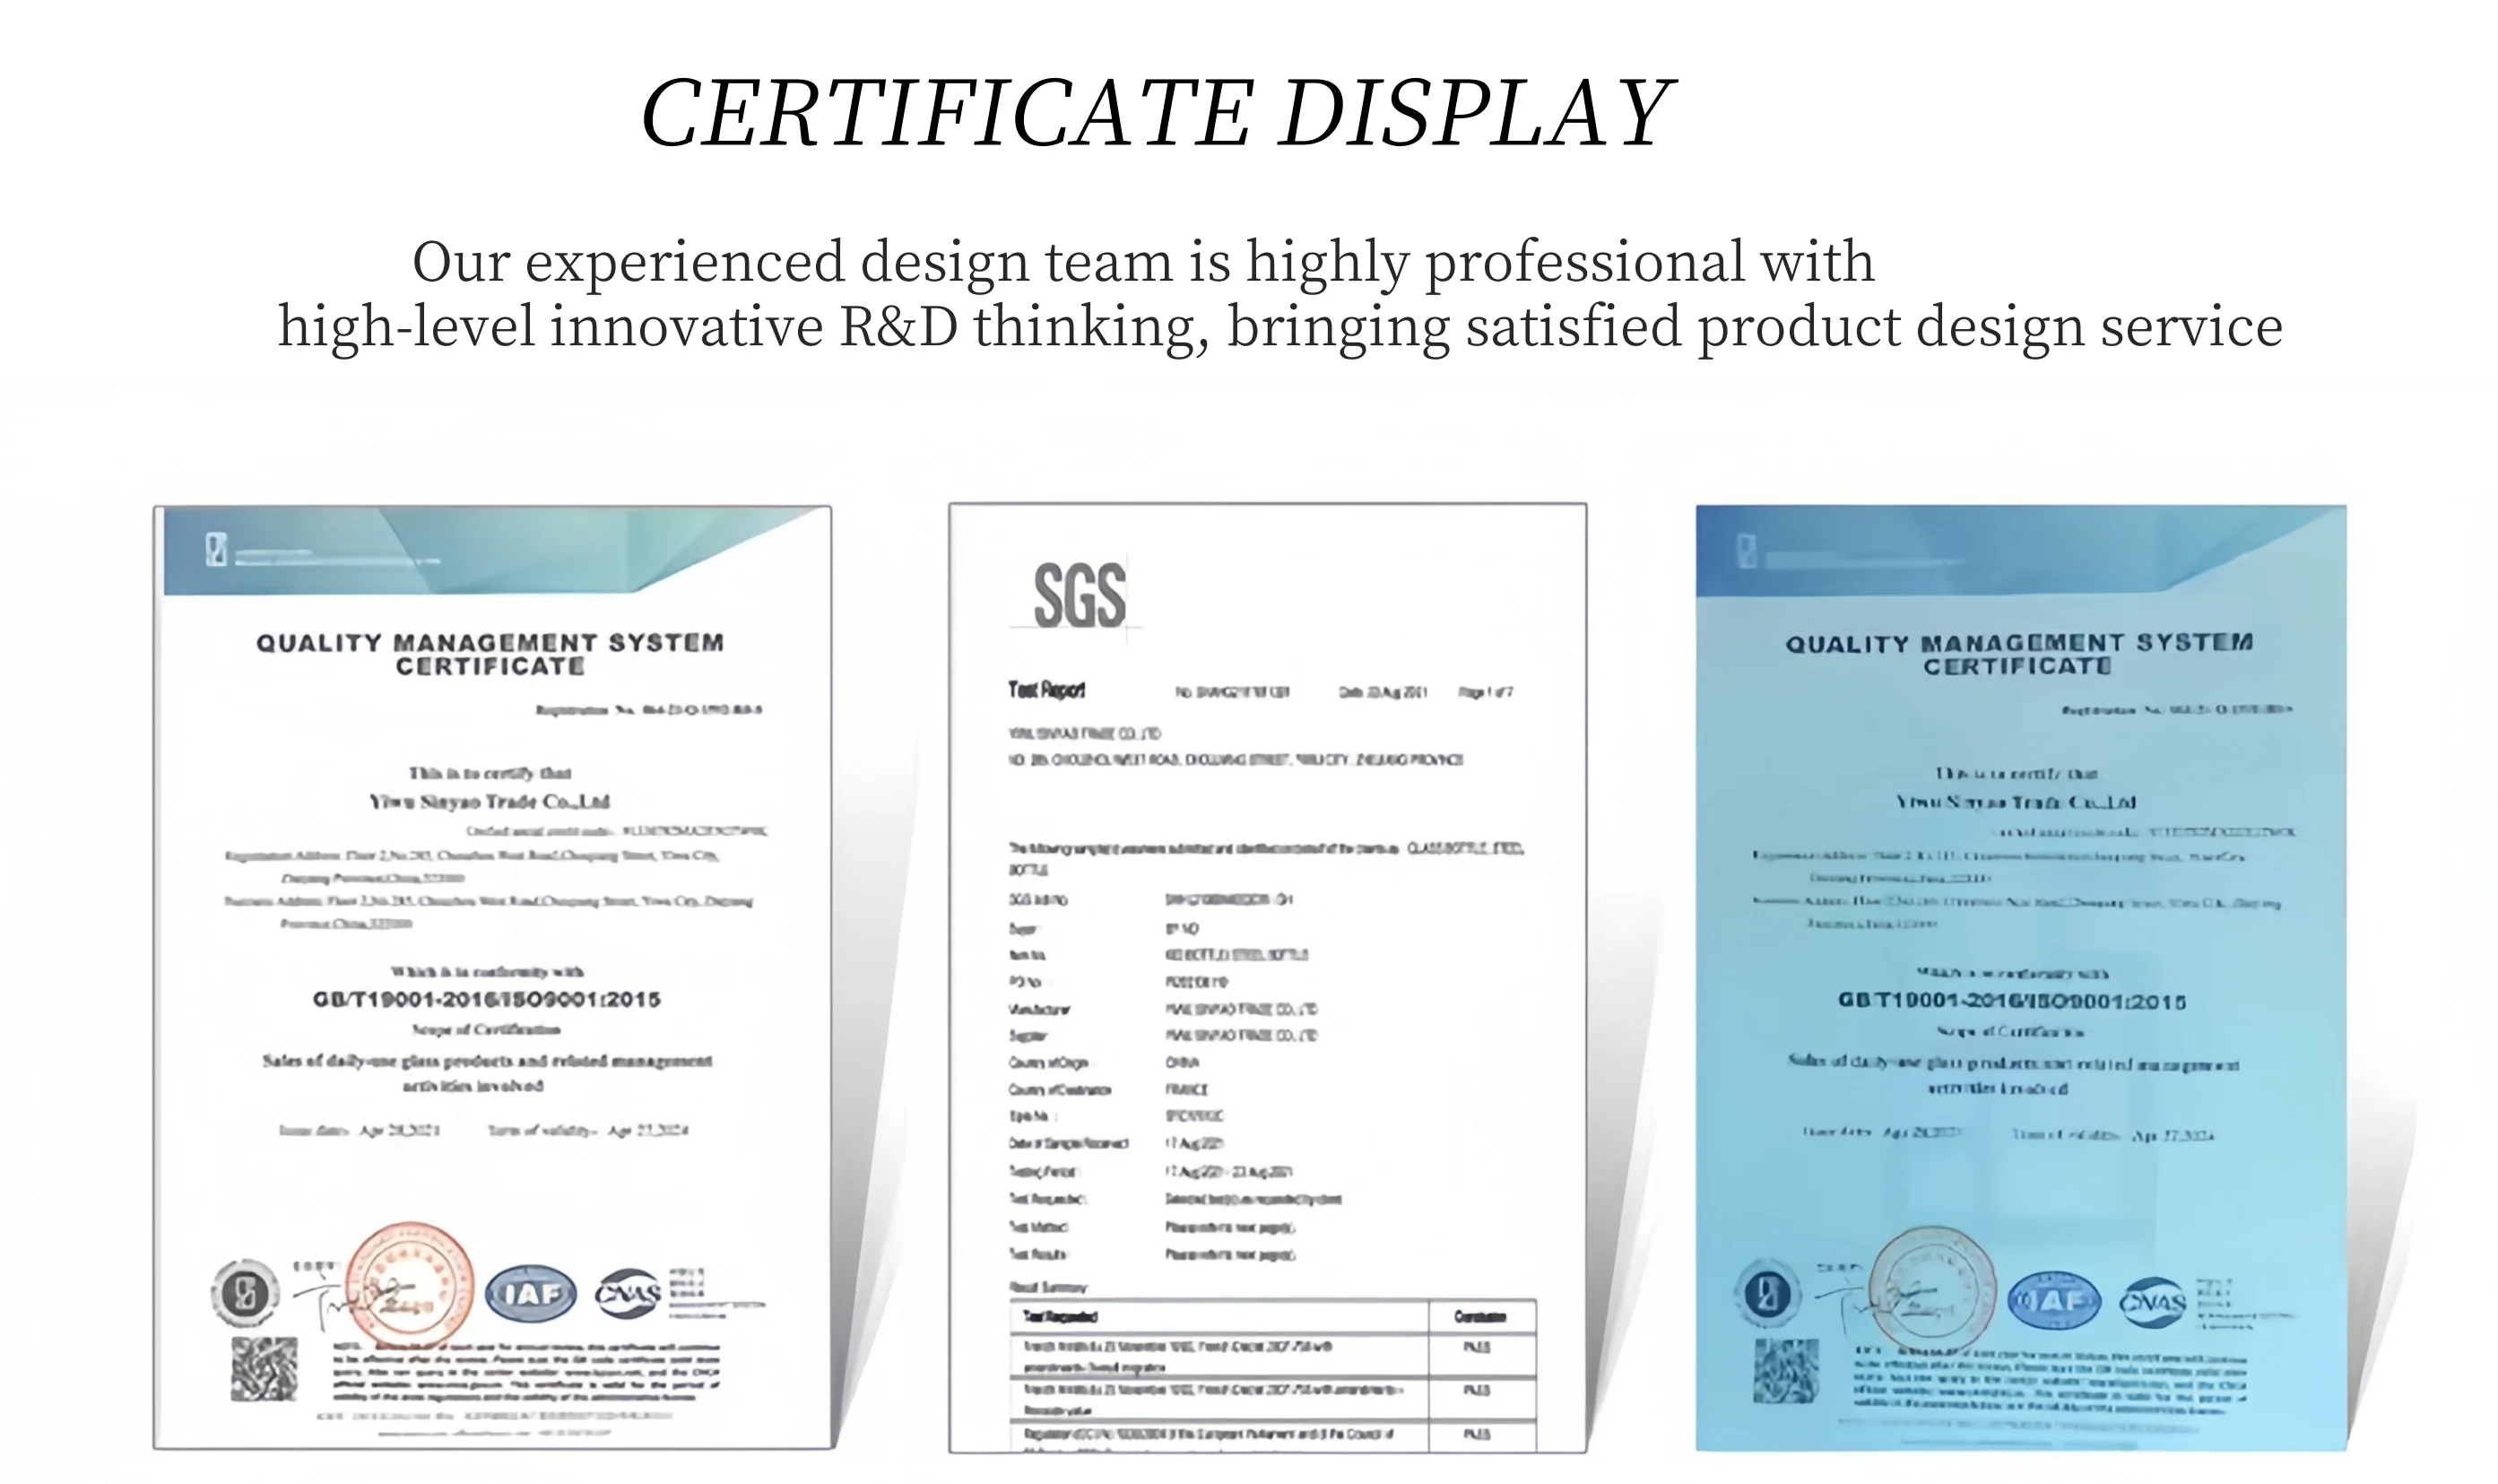Click gray circular emblem on white certificate
This screenshot has width=2498, height=1484.
(244, 1293)
